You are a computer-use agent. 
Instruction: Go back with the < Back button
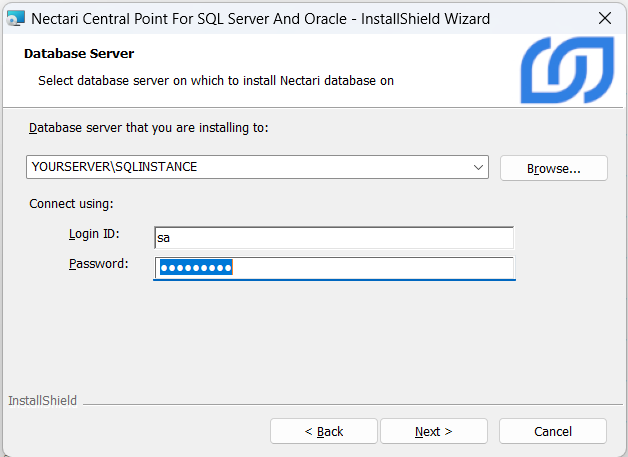(x=323, y=431)
